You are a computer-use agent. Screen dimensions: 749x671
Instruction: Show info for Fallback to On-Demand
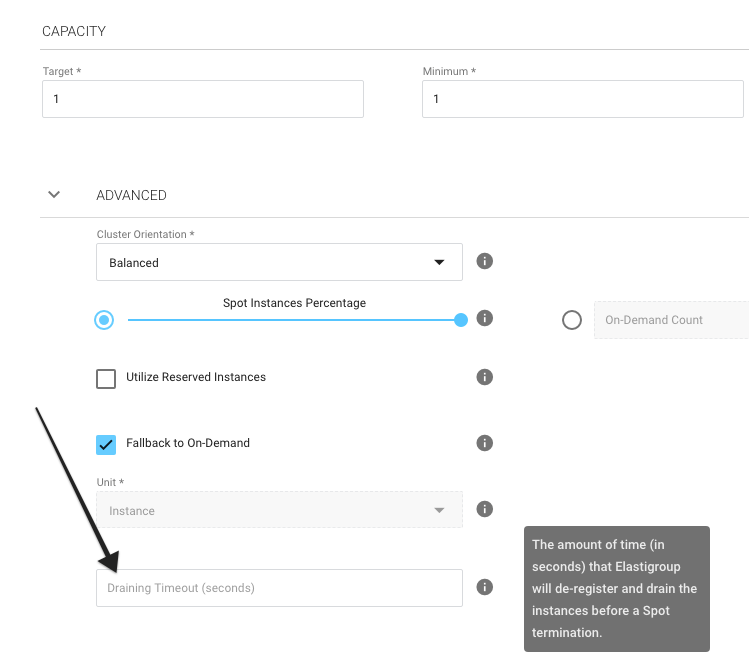[x=485, y=443]
